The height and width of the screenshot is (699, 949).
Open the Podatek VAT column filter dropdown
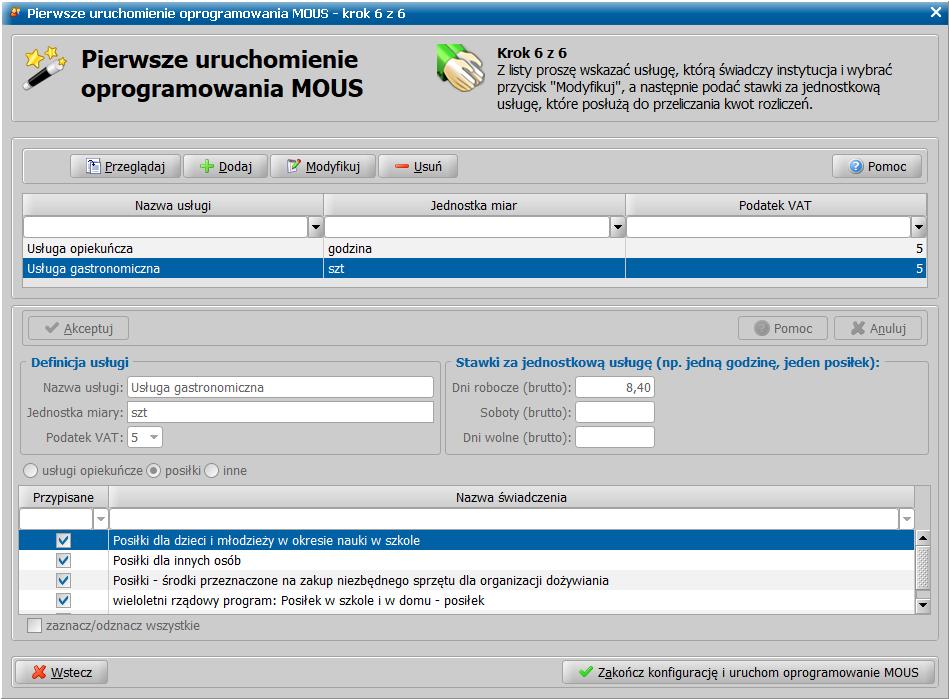919,228
